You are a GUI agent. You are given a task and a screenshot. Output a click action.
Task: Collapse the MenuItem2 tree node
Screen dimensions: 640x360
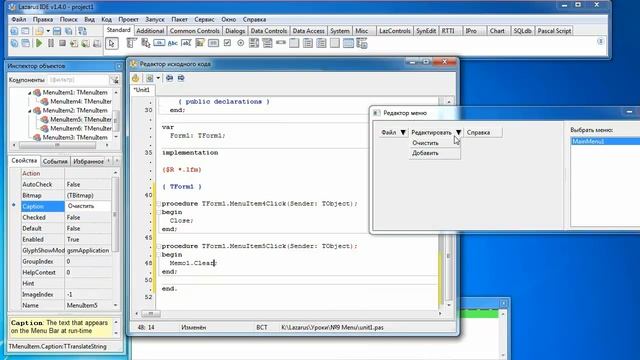point(29,111)
